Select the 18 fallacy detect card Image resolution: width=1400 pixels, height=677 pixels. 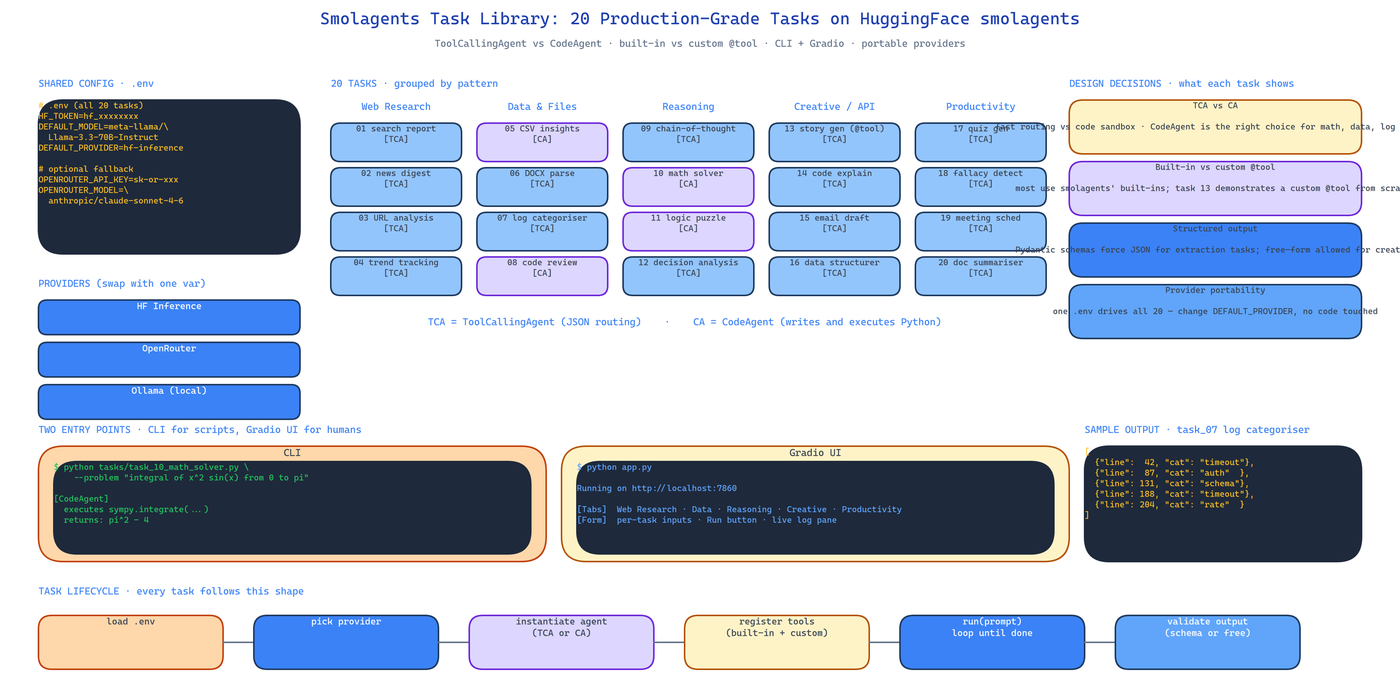[980, 187]
